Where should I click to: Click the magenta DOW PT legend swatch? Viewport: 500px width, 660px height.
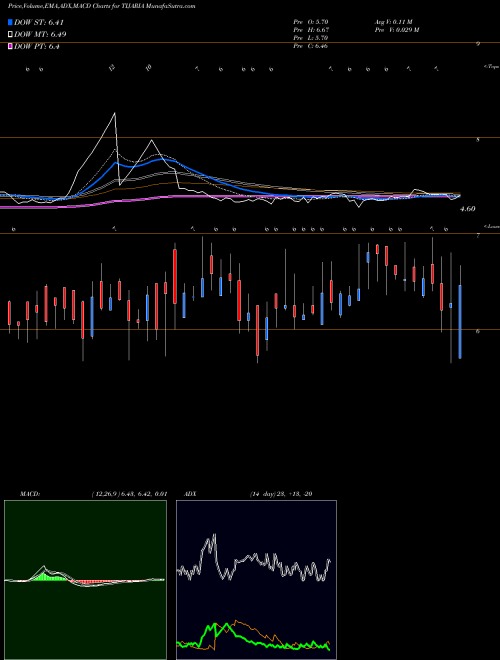(10, 46)
